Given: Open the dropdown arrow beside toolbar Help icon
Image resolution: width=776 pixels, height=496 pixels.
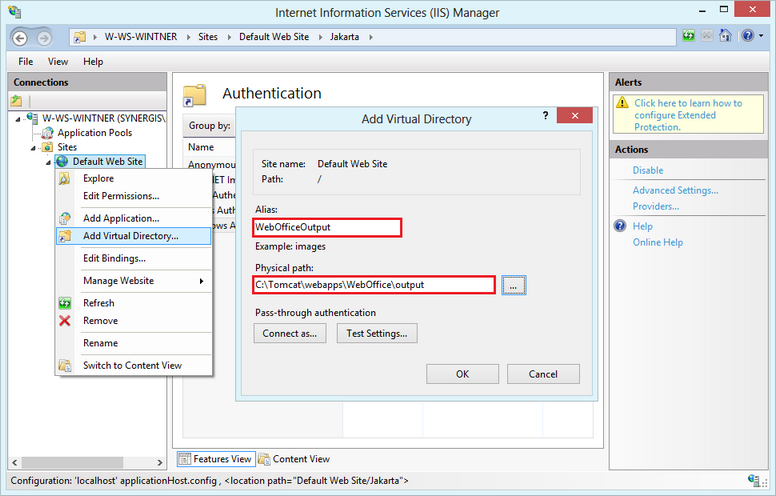Looking at the screenshot, I should click(761, 36).
